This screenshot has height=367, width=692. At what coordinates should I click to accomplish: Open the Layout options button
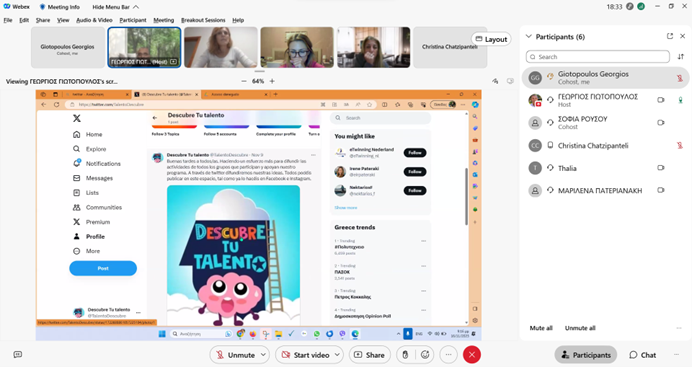pos(491,39)
